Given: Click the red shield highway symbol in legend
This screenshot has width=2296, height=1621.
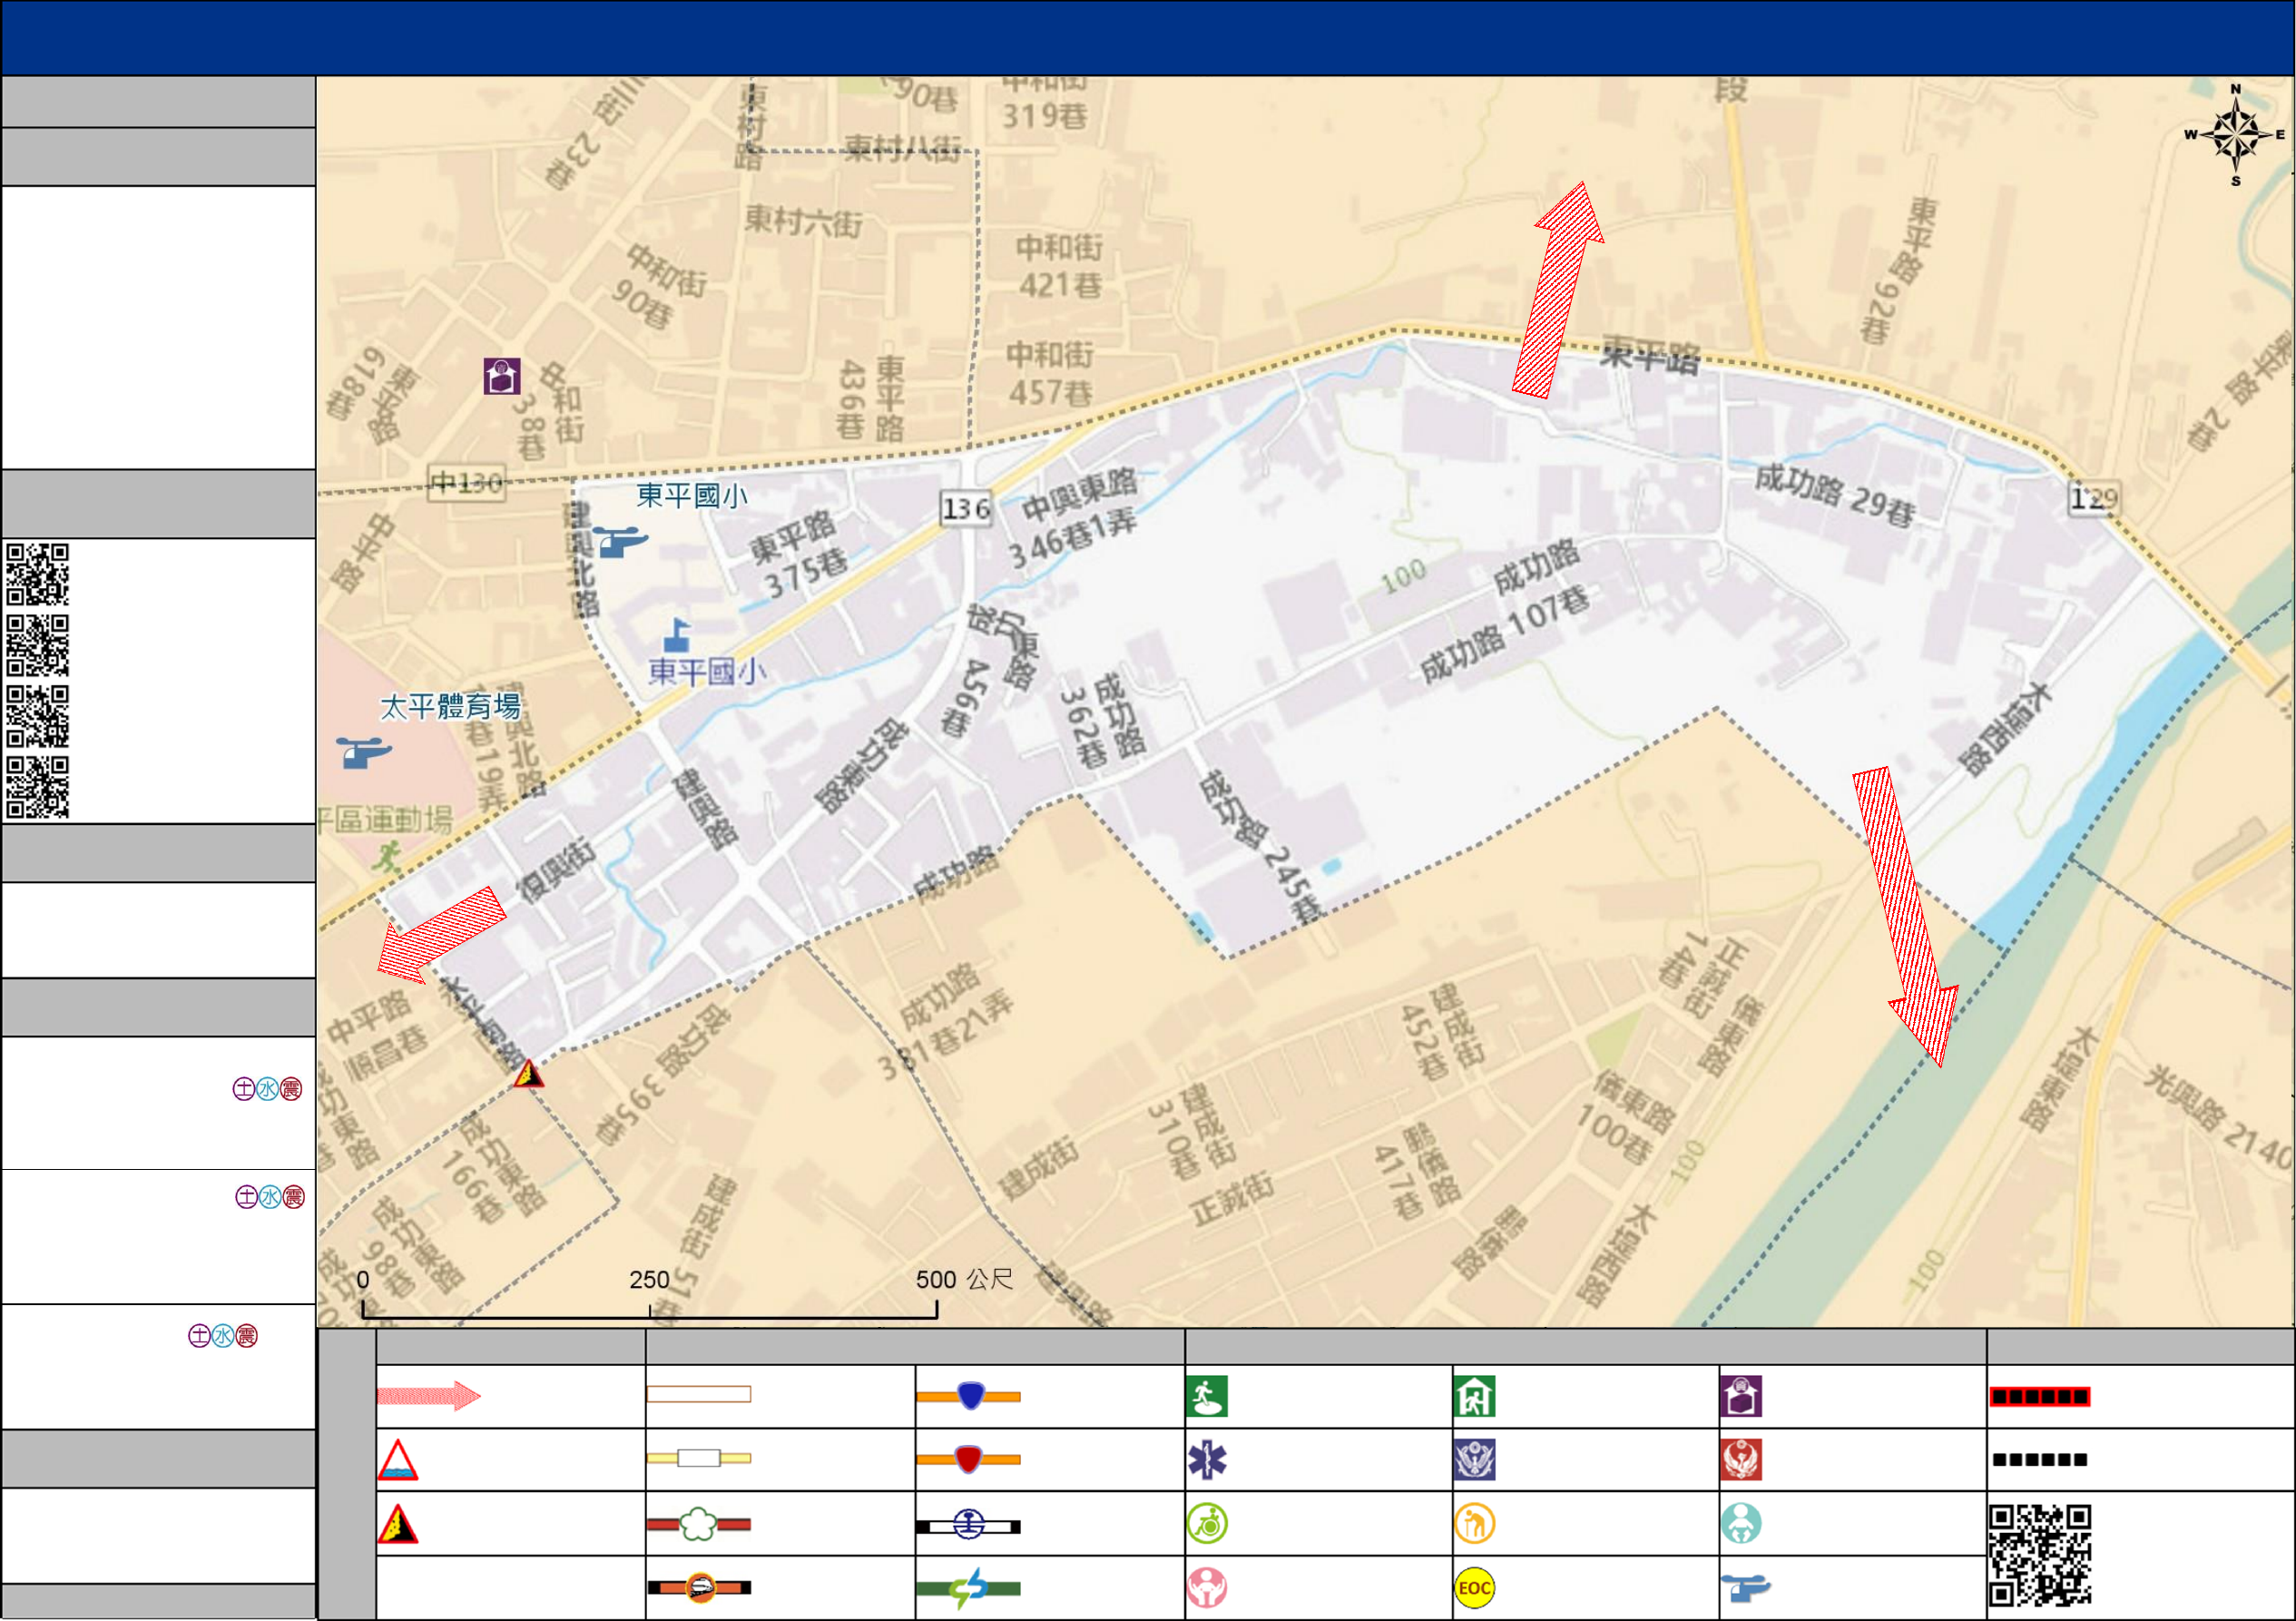Looking at the screenshot, I should [x=969, y=1460].
